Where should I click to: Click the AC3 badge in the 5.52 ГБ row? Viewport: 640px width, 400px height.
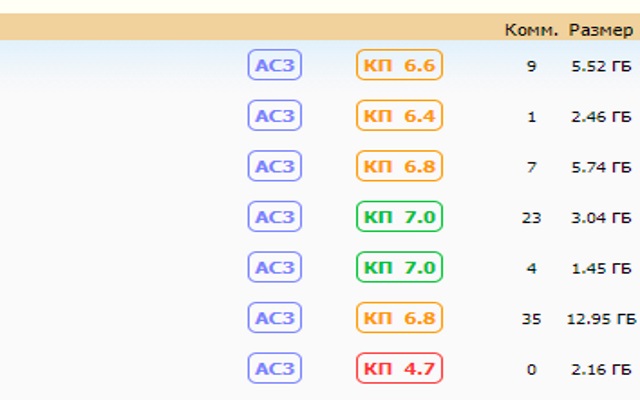[275, 66]
